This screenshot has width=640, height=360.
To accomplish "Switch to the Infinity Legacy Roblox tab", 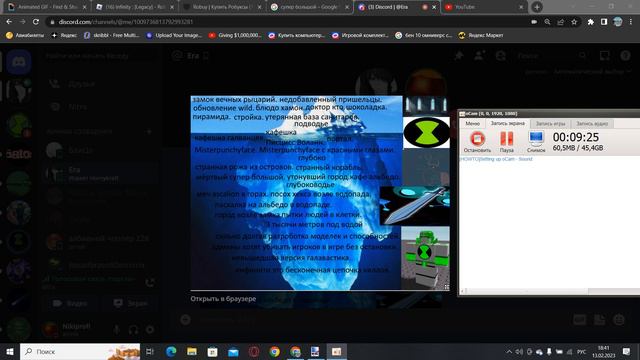I will (x=135, y=7).
